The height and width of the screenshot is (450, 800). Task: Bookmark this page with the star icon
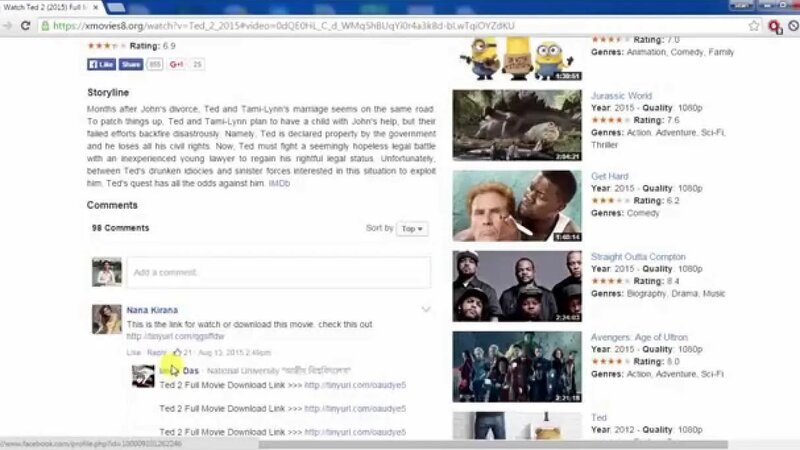click(754, 26)
